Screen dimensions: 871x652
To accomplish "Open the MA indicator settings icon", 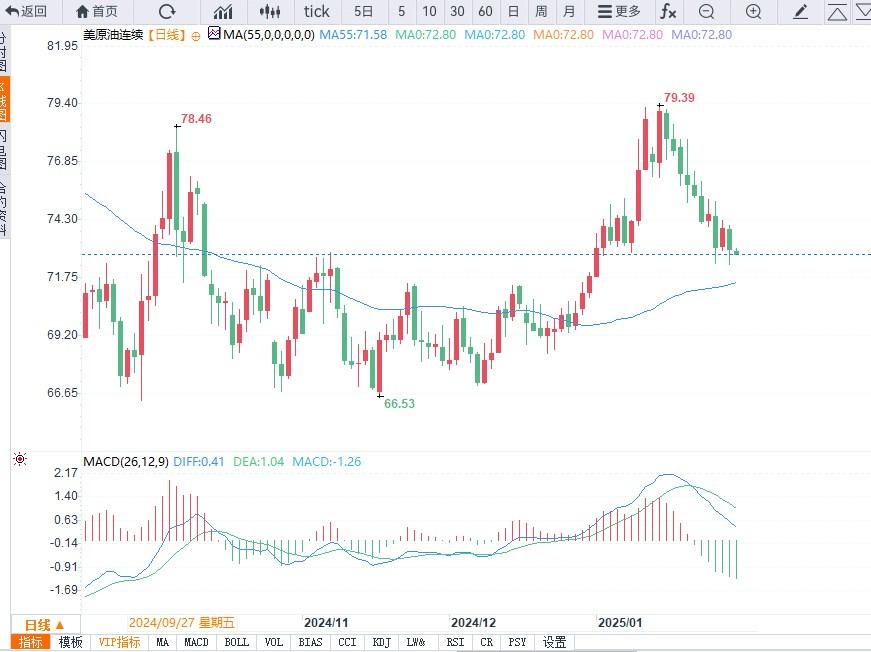I will (x=214, y=34).
